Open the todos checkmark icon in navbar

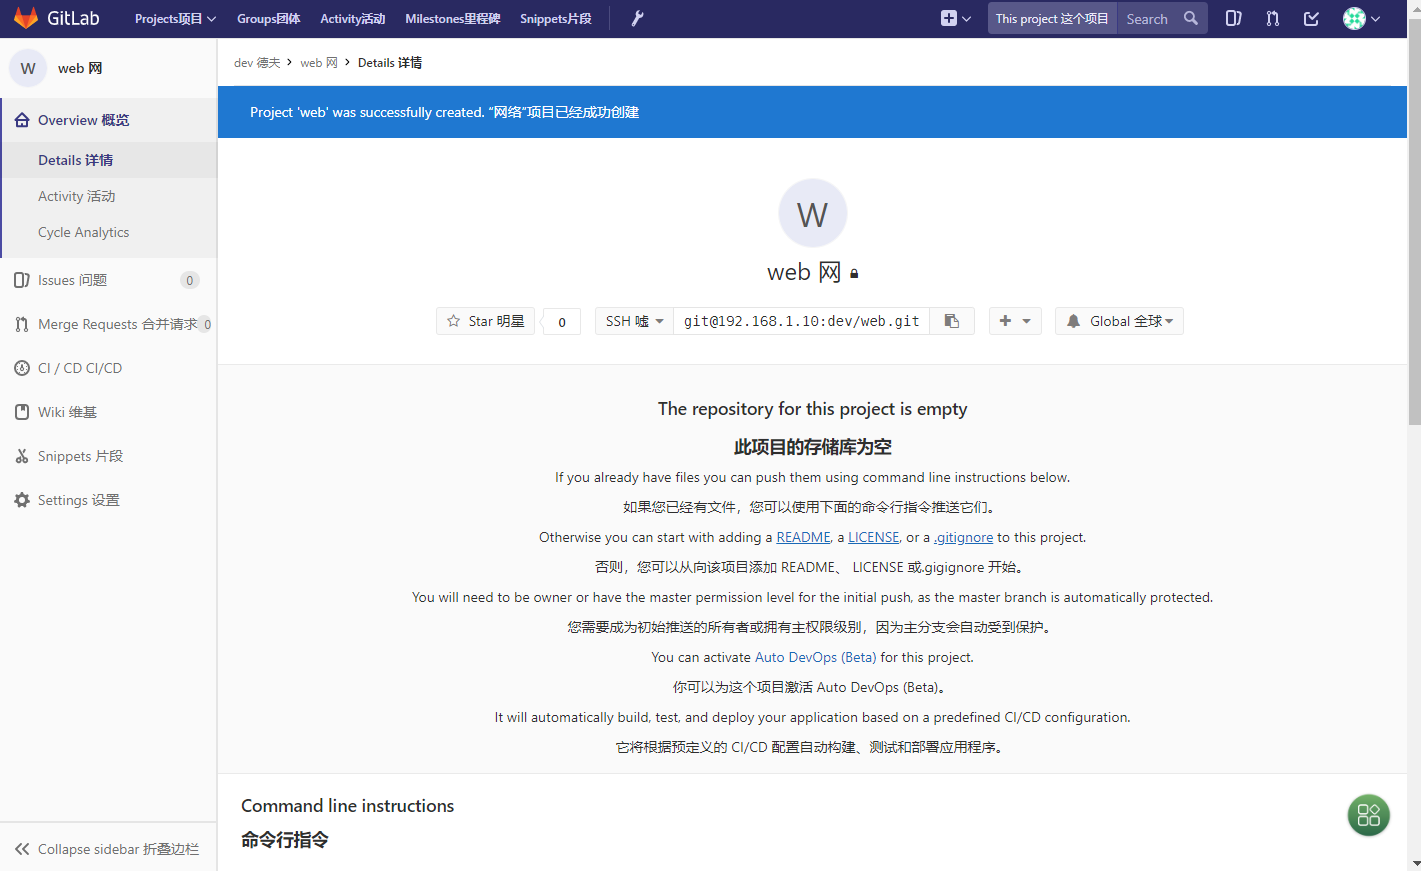(1311, 18)
